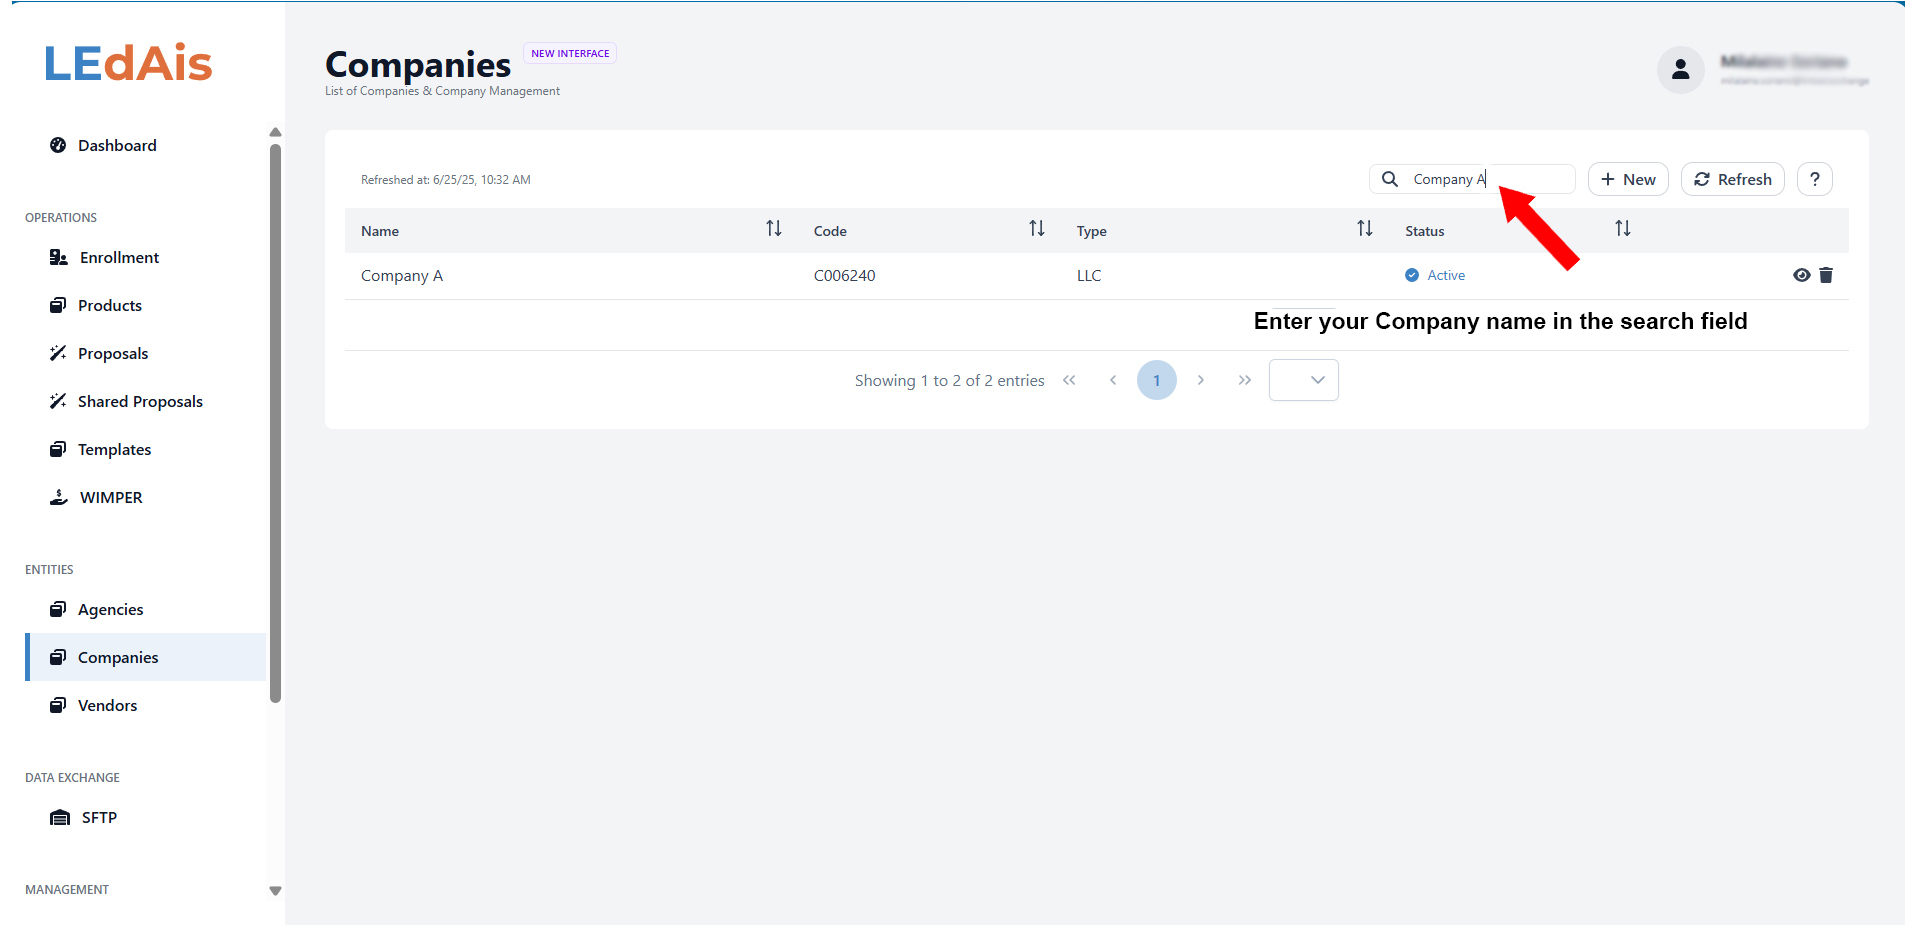Open SFTP under Data Exchange
This screenshot has width=1905, height=927.
(x=99, y=817)
